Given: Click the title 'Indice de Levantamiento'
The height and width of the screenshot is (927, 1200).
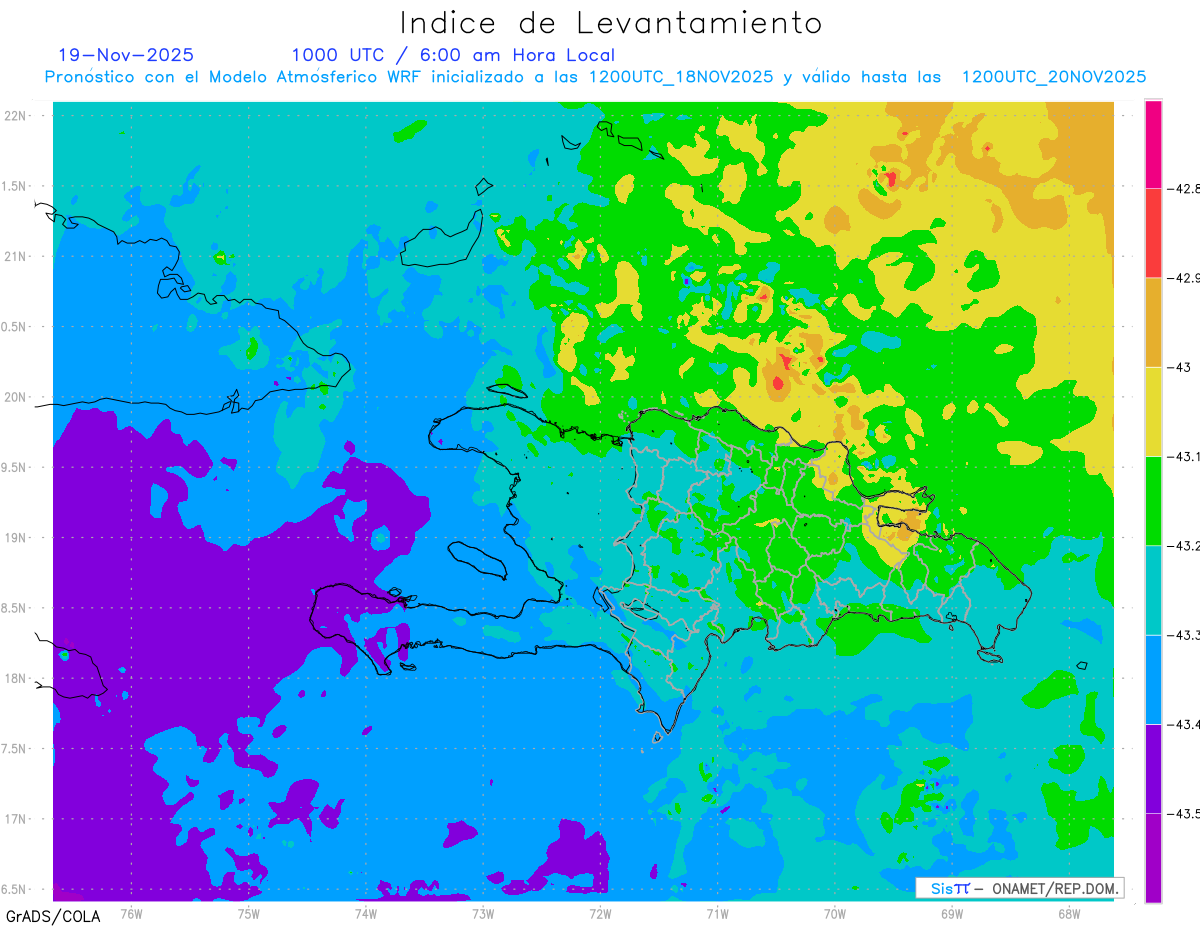Looking at the screenshot, I should click(611, 23).
